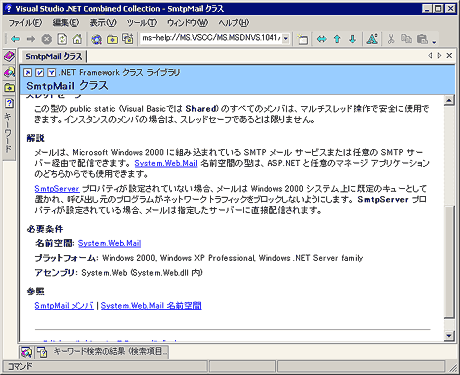Image resolution: width=460 pixels, height=375 pixels.
Task: Open the ツール menu
Action: click(141, 23)
